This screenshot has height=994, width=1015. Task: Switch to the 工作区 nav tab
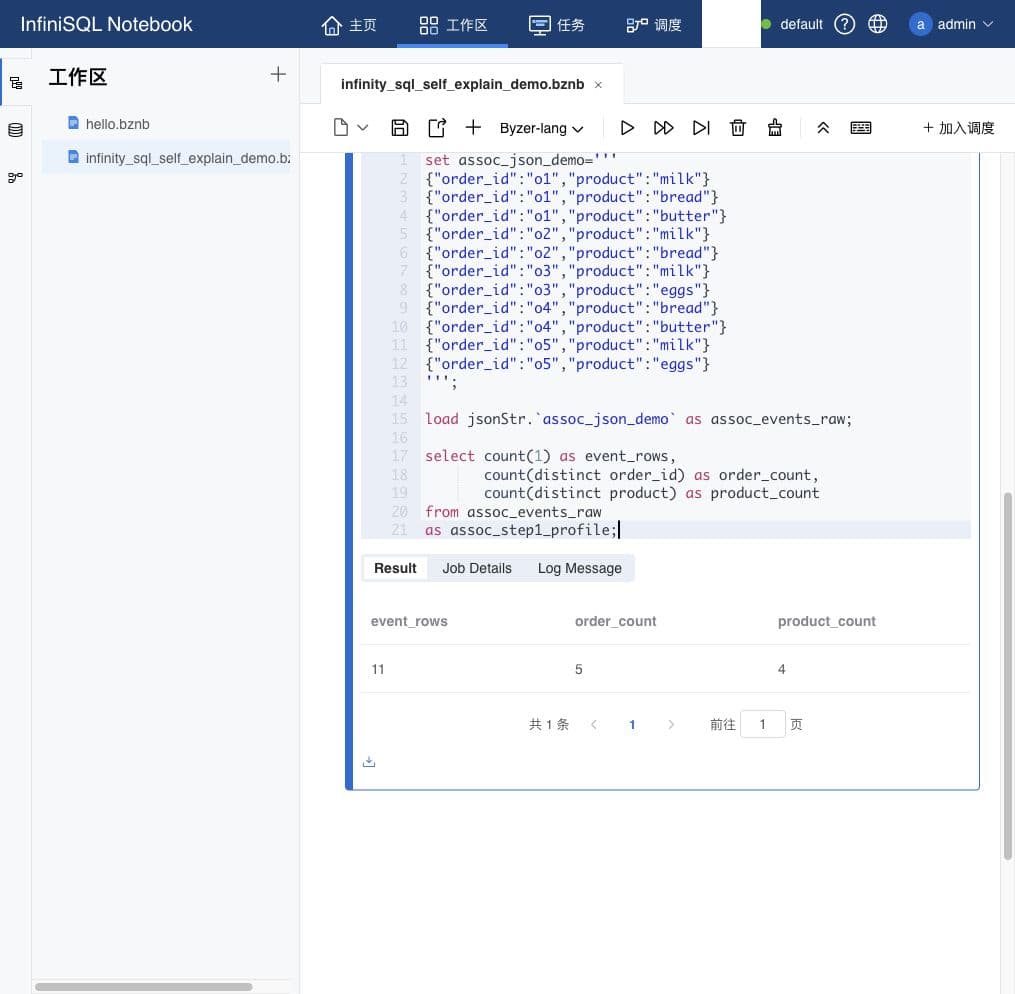point(452,25)
